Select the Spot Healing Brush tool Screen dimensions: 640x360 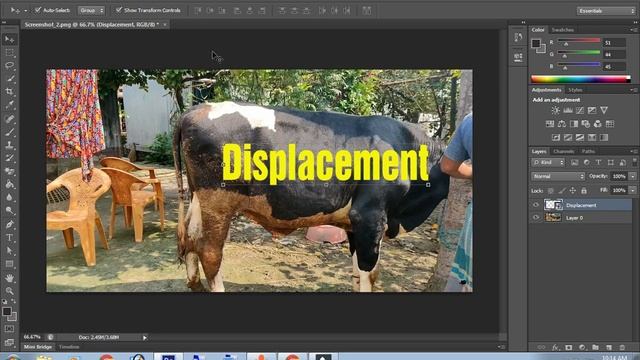click(x=9, y=119)
